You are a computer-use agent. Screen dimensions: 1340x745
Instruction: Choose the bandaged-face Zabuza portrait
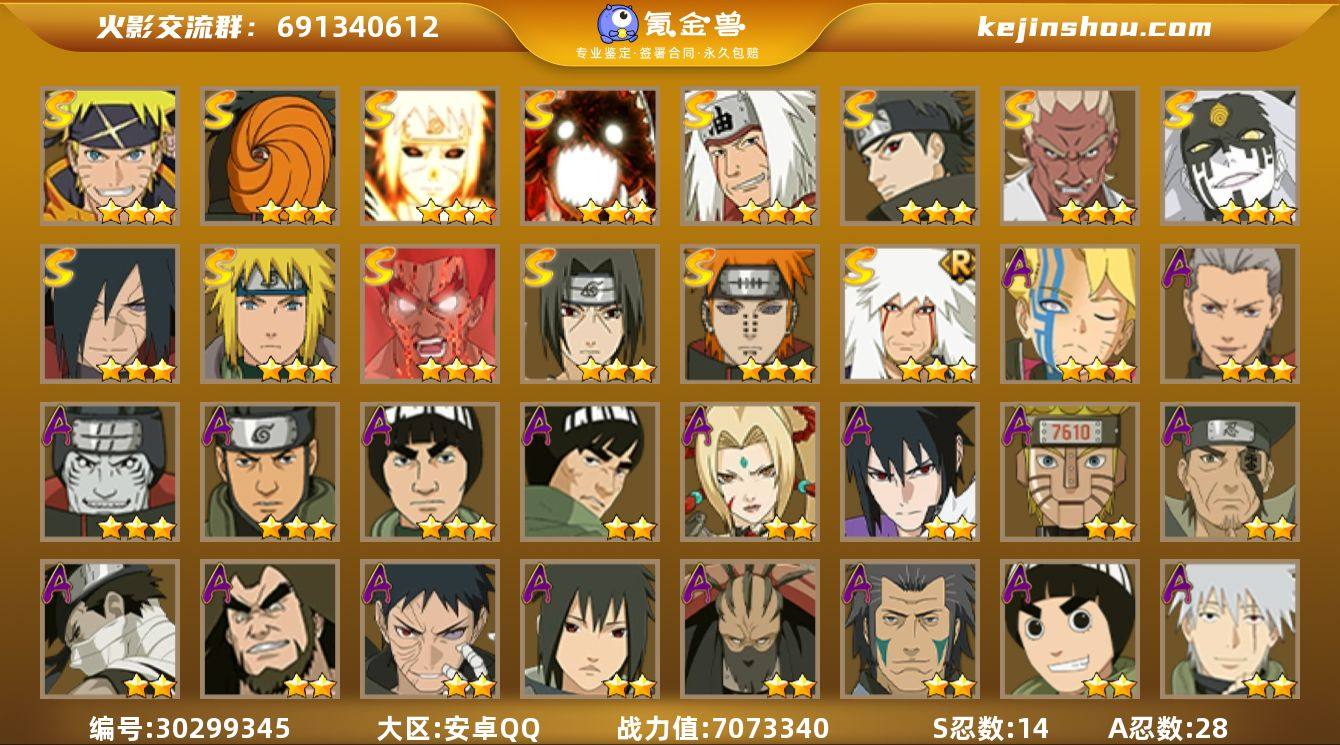point(110,630)
